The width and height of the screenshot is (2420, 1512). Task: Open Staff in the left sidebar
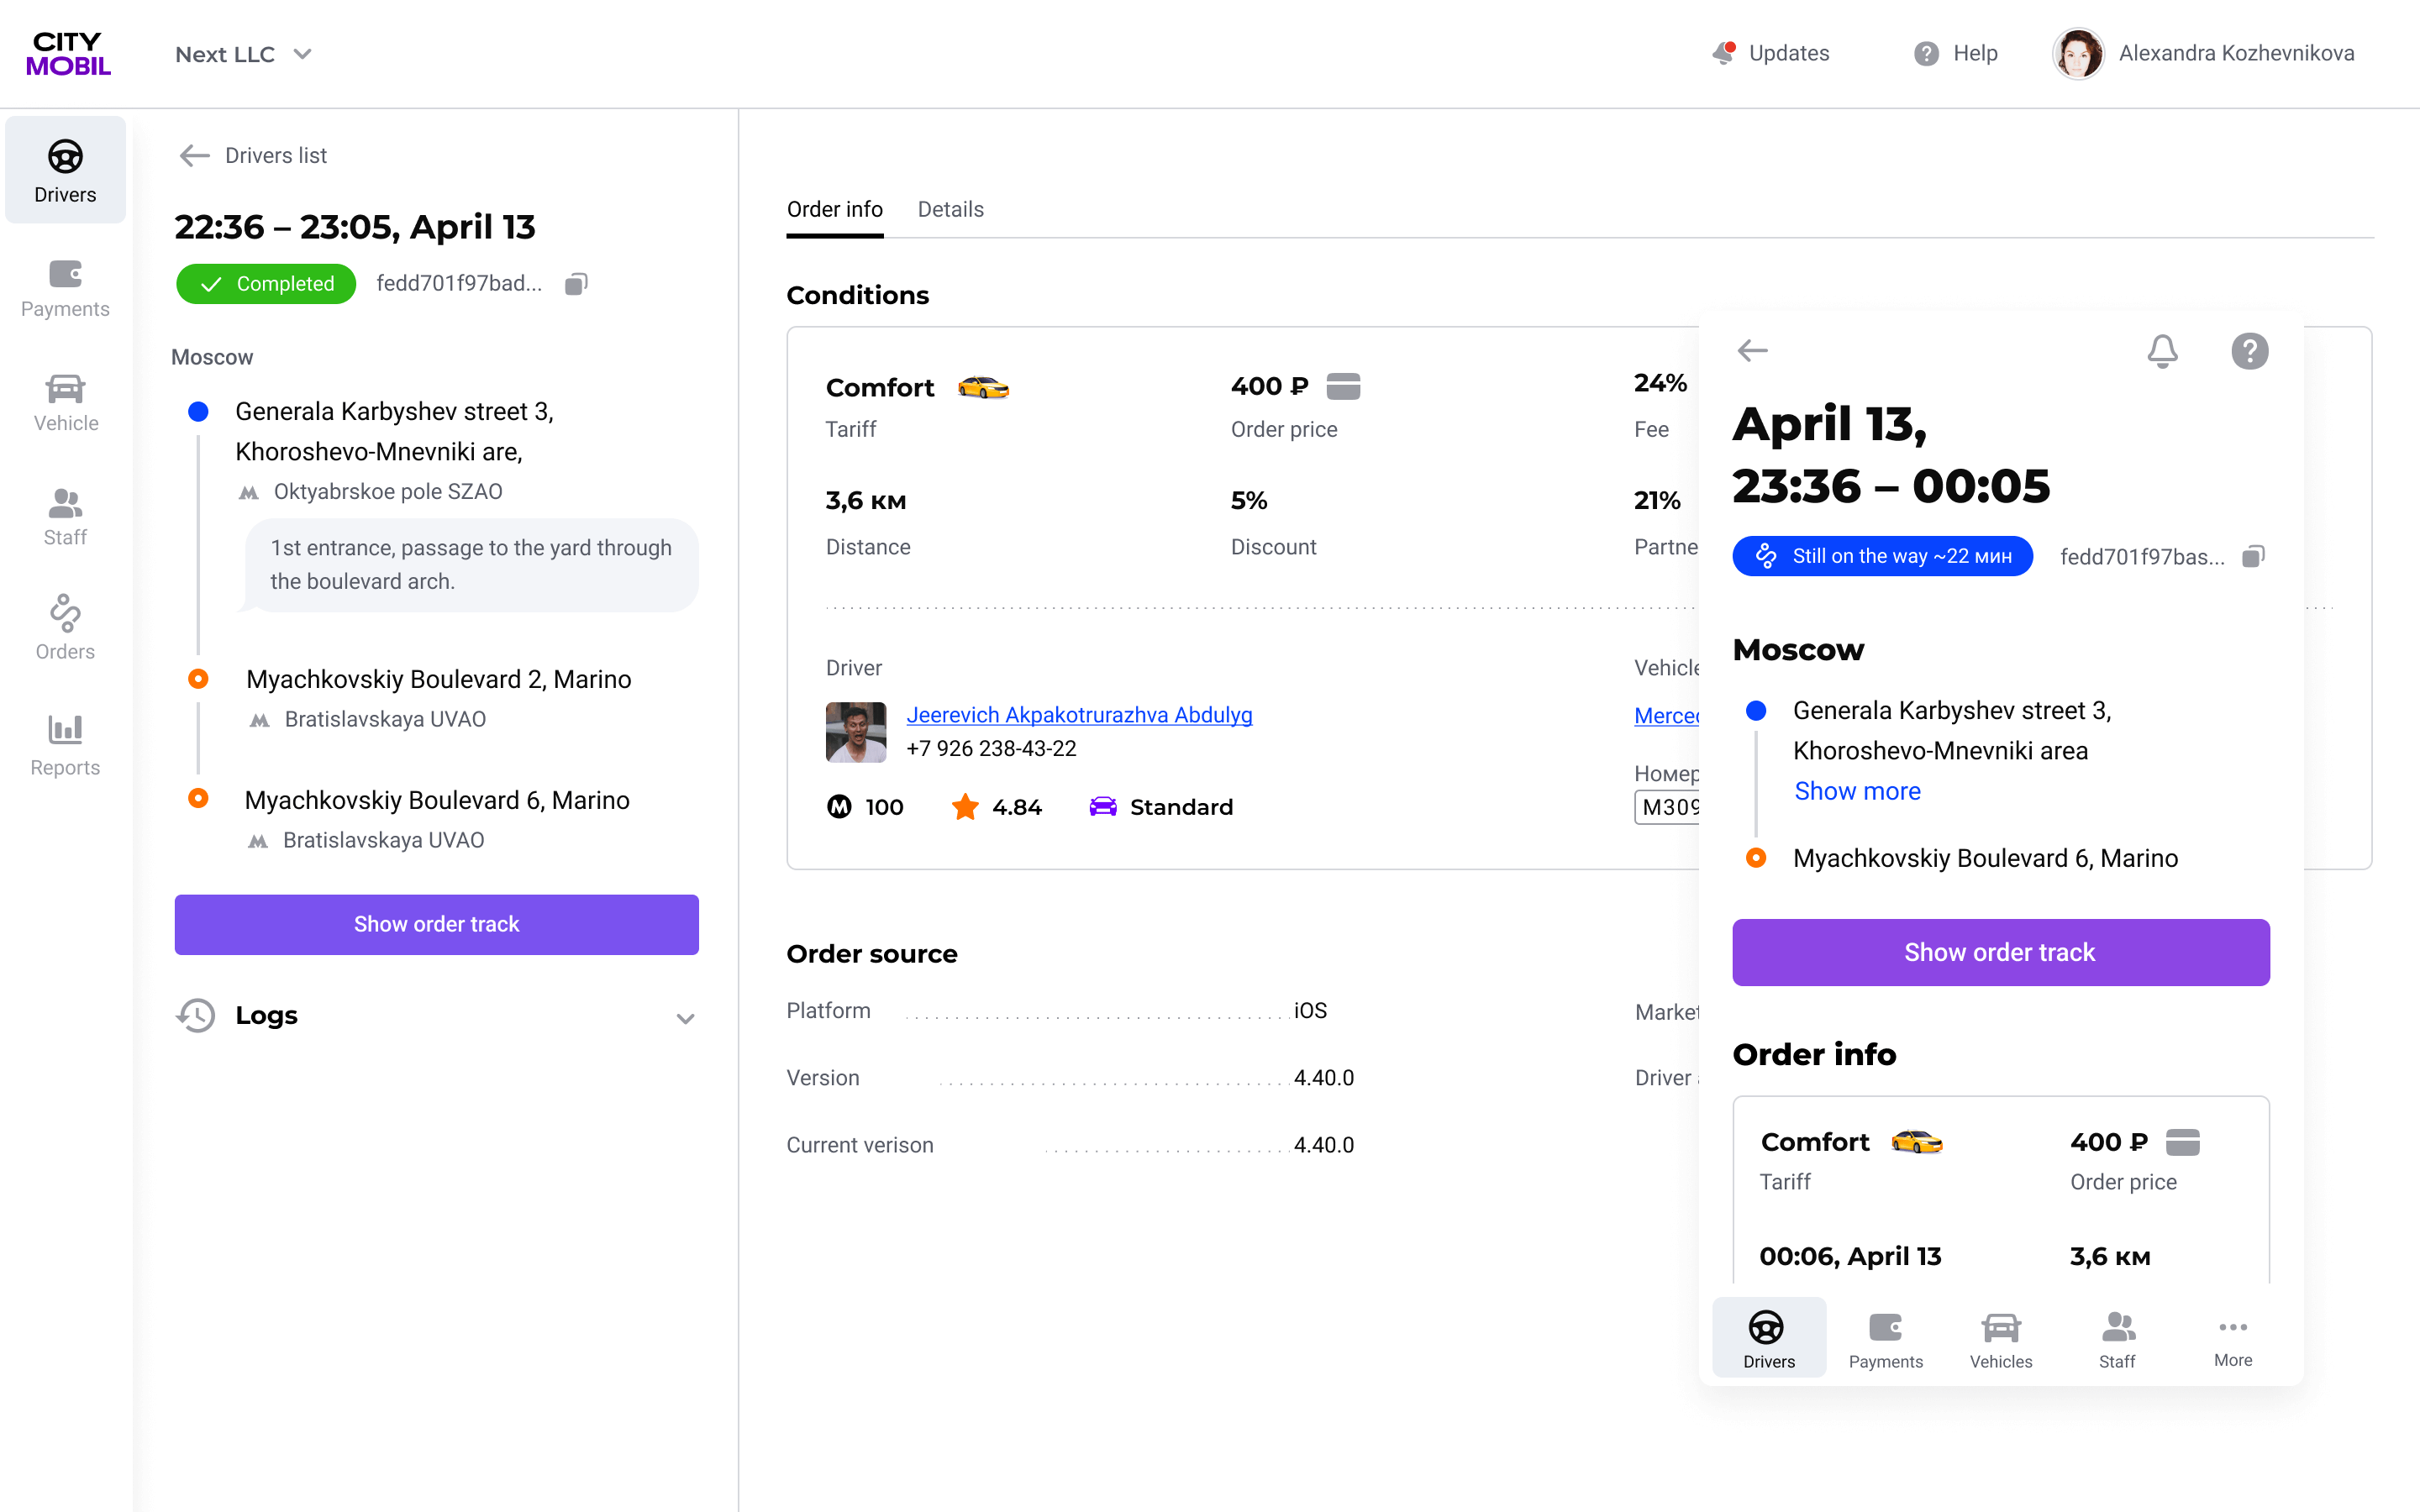(x=65, y=516)
